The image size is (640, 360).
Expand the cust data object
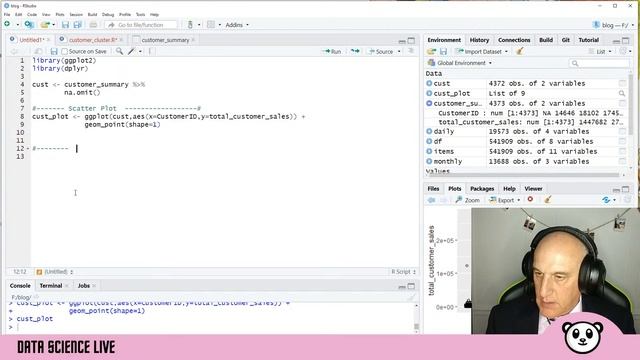429,83
